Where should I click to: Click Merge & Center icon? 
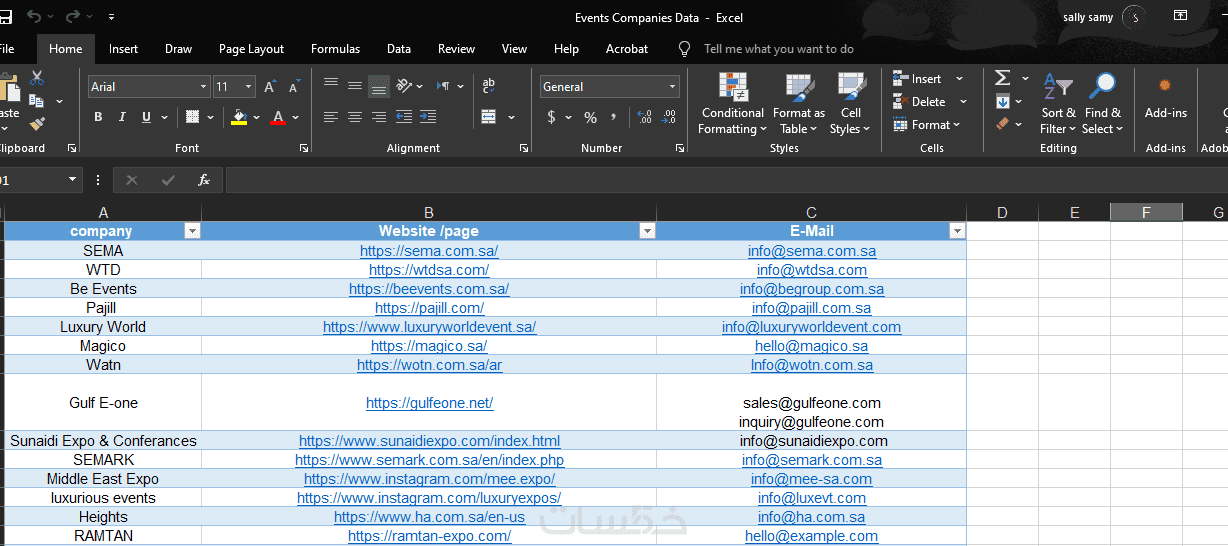[489, 117]
